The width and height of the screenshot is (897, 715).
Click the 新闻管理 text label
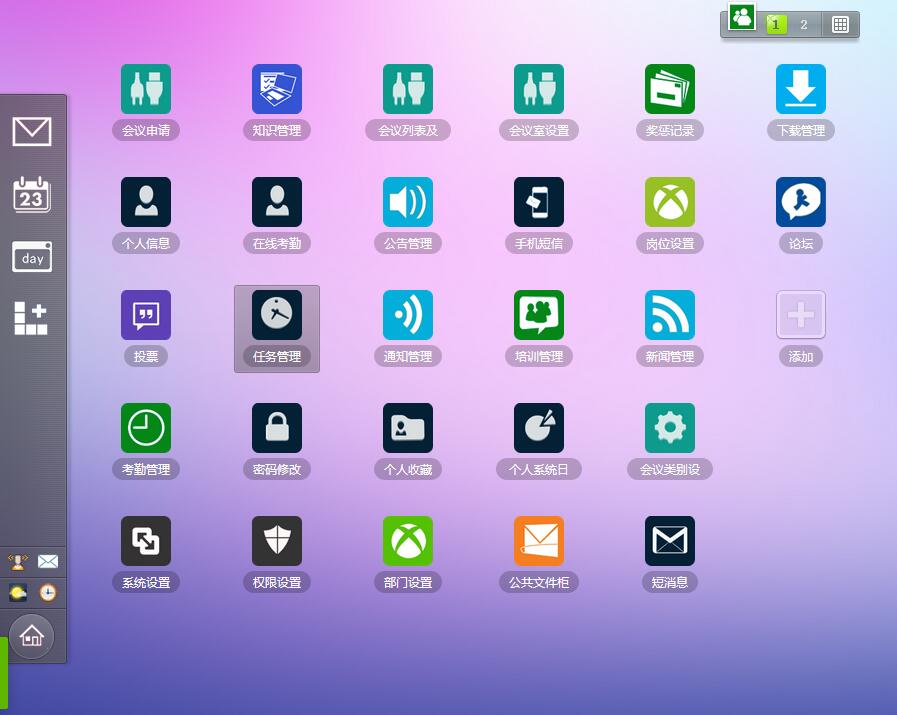[670, 356]
